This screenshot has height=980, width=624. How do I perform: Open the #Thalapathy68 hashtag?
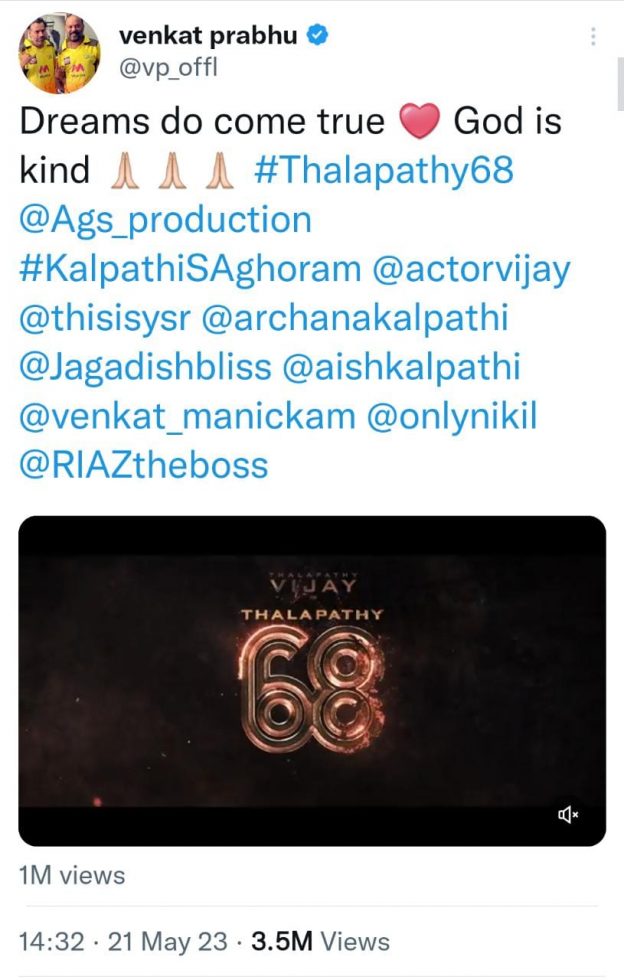(384, 170)
